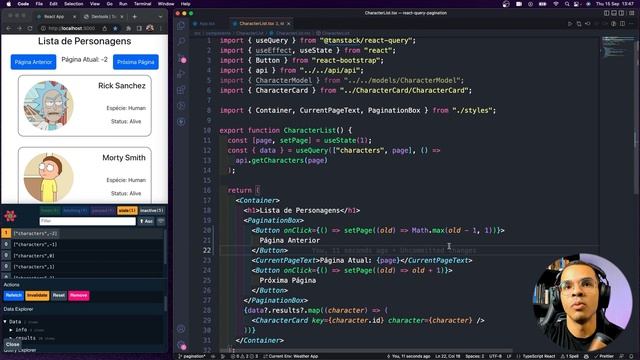Click editor minimap preview
The width and height of the screenshot is (640, 360).
click(618, 48)
